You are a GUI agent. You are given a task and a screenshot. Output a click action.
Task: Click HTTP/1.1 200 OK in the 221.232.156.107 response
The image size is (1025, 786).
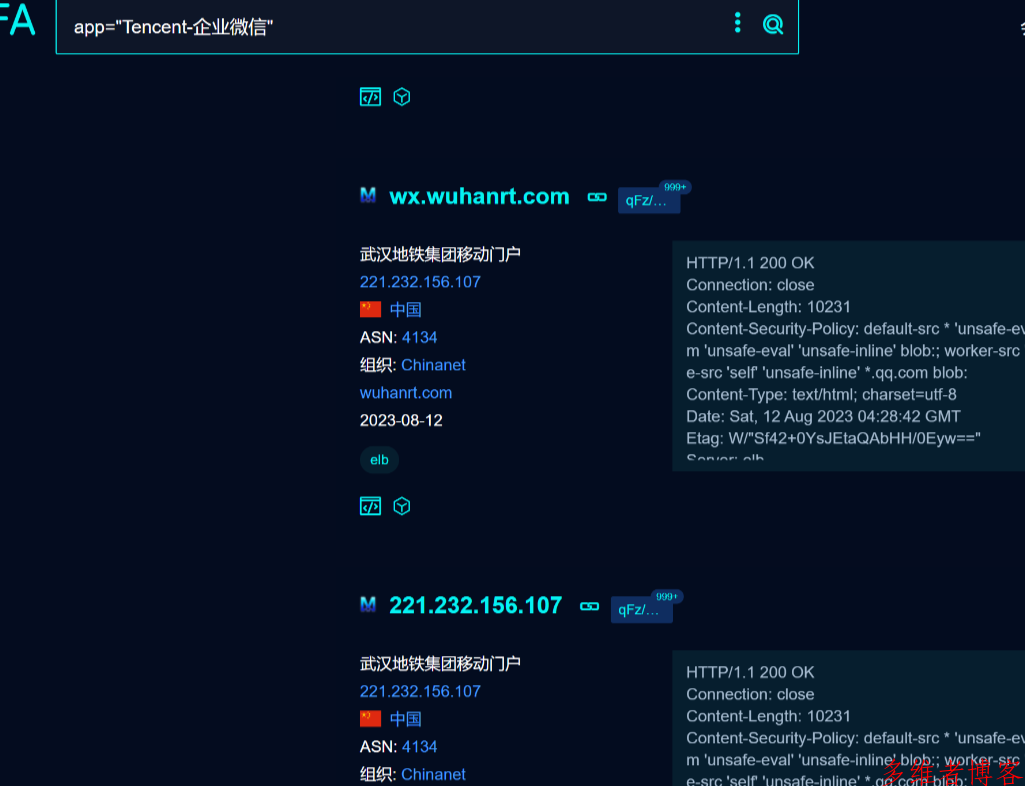pos(750,672)
